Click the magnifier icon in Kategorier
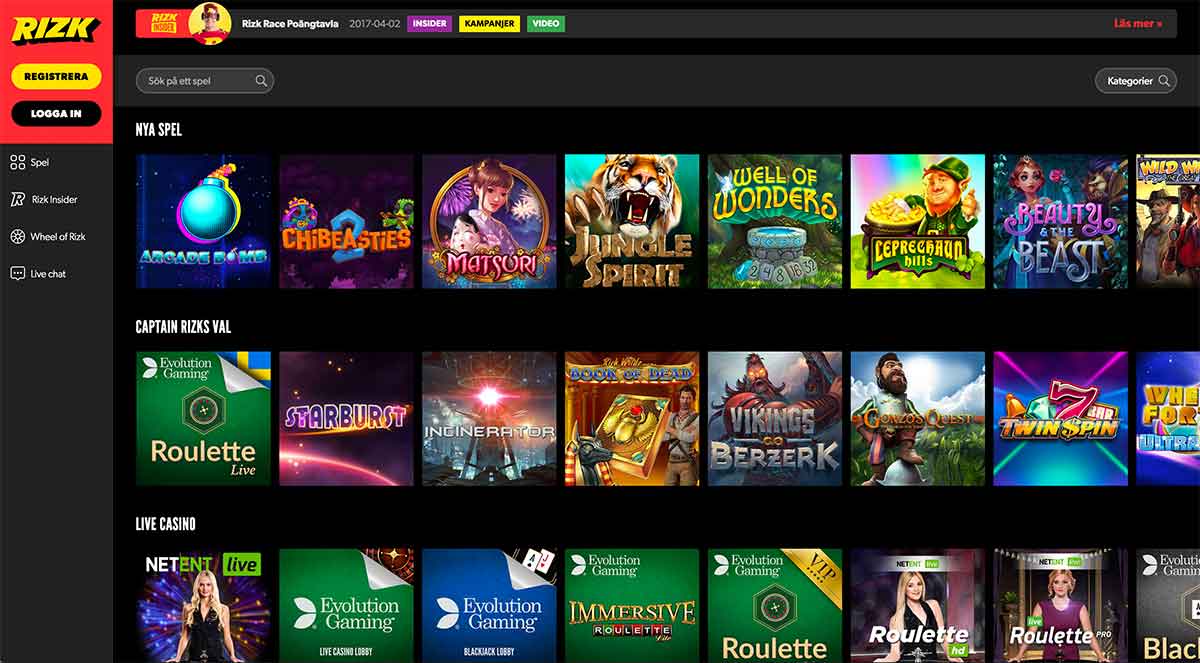This screenshot has width=1200, height=663. tap(1164, 81)
